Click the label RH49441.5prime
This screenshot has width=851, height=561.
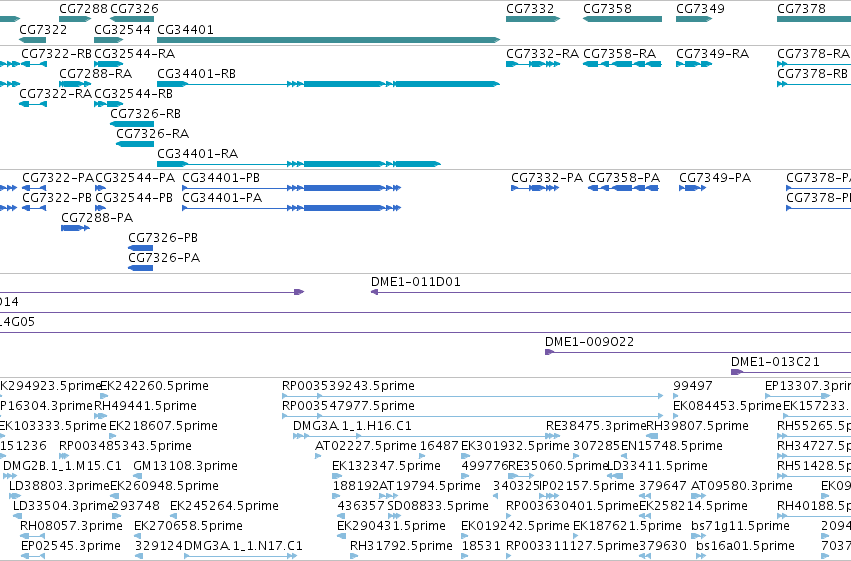[145, 406]
